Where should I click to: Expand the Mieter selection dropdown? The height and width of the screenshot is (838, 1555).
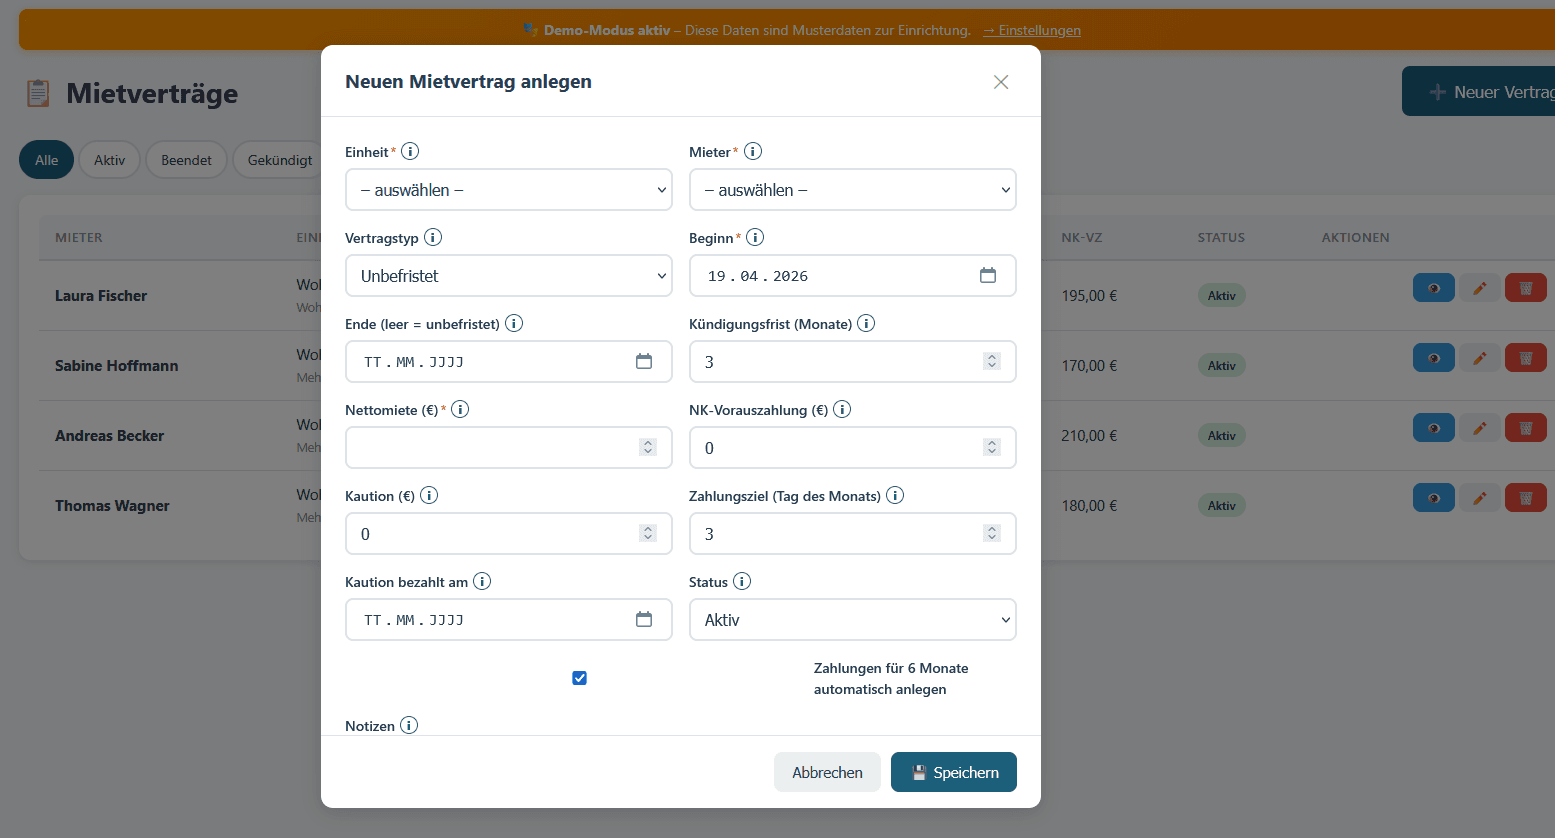click(852, 190)
